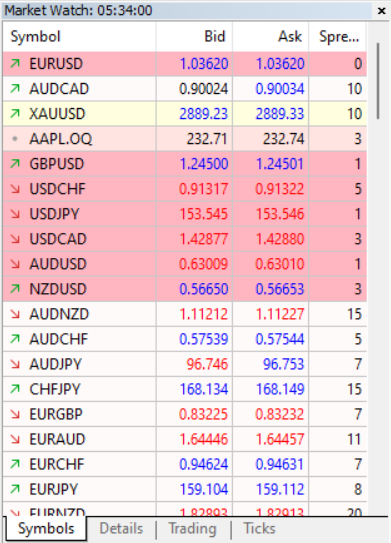
Task: Click the vertical scrollbar thumb
Action: coord(378,81)
